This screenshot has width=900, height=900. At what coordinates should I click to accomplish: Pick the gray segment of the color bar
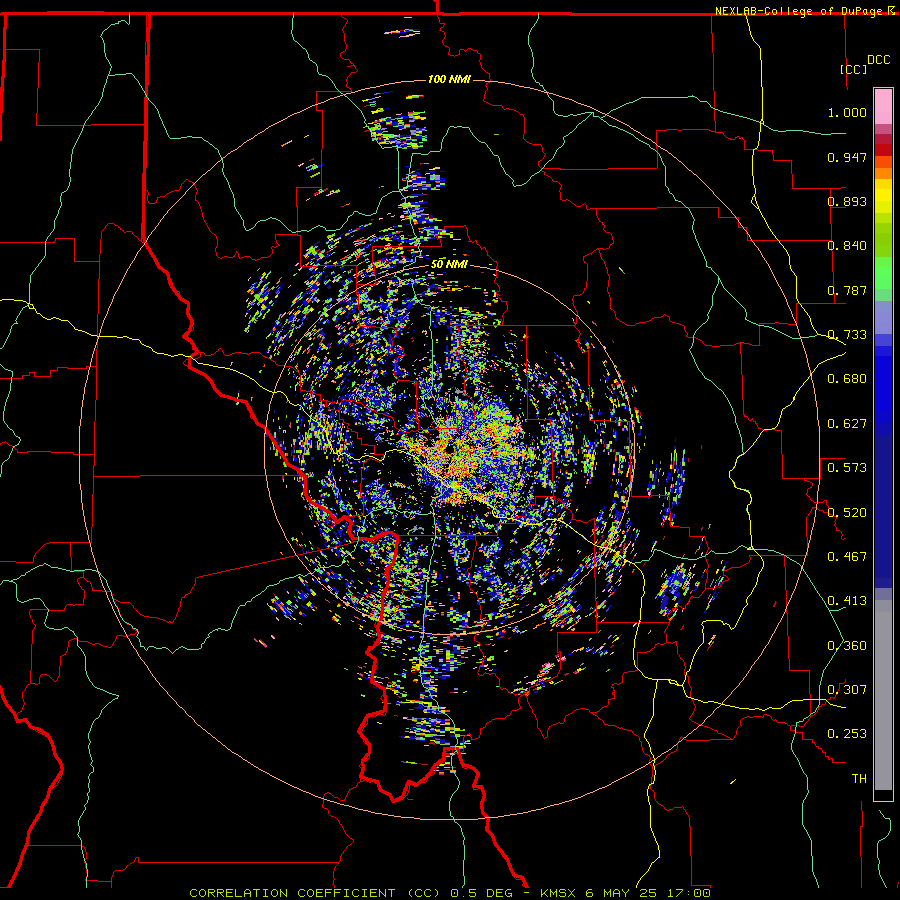[x=883, y=695]
